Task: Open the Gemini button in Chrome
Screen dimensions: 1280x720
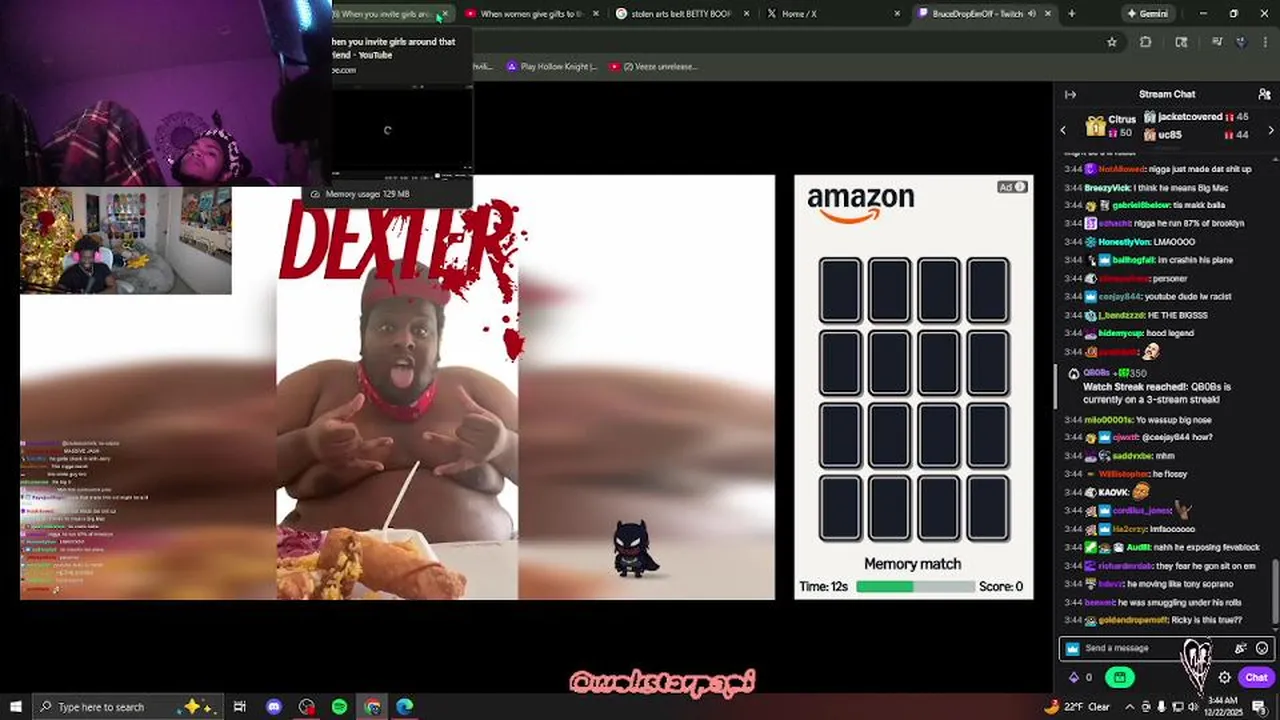Action: (x=1147, y=14)
